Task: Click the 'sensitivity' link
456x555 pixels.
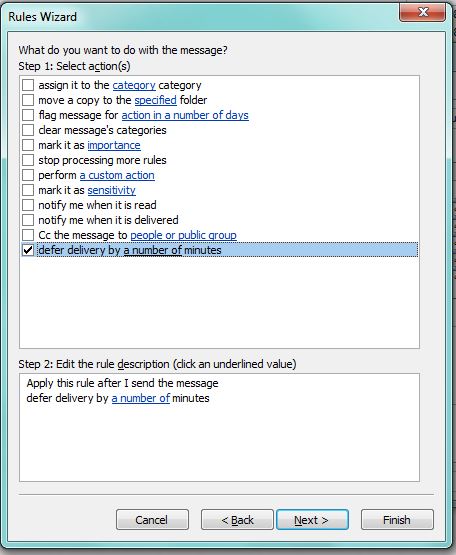Action: (x=112, y=190)
